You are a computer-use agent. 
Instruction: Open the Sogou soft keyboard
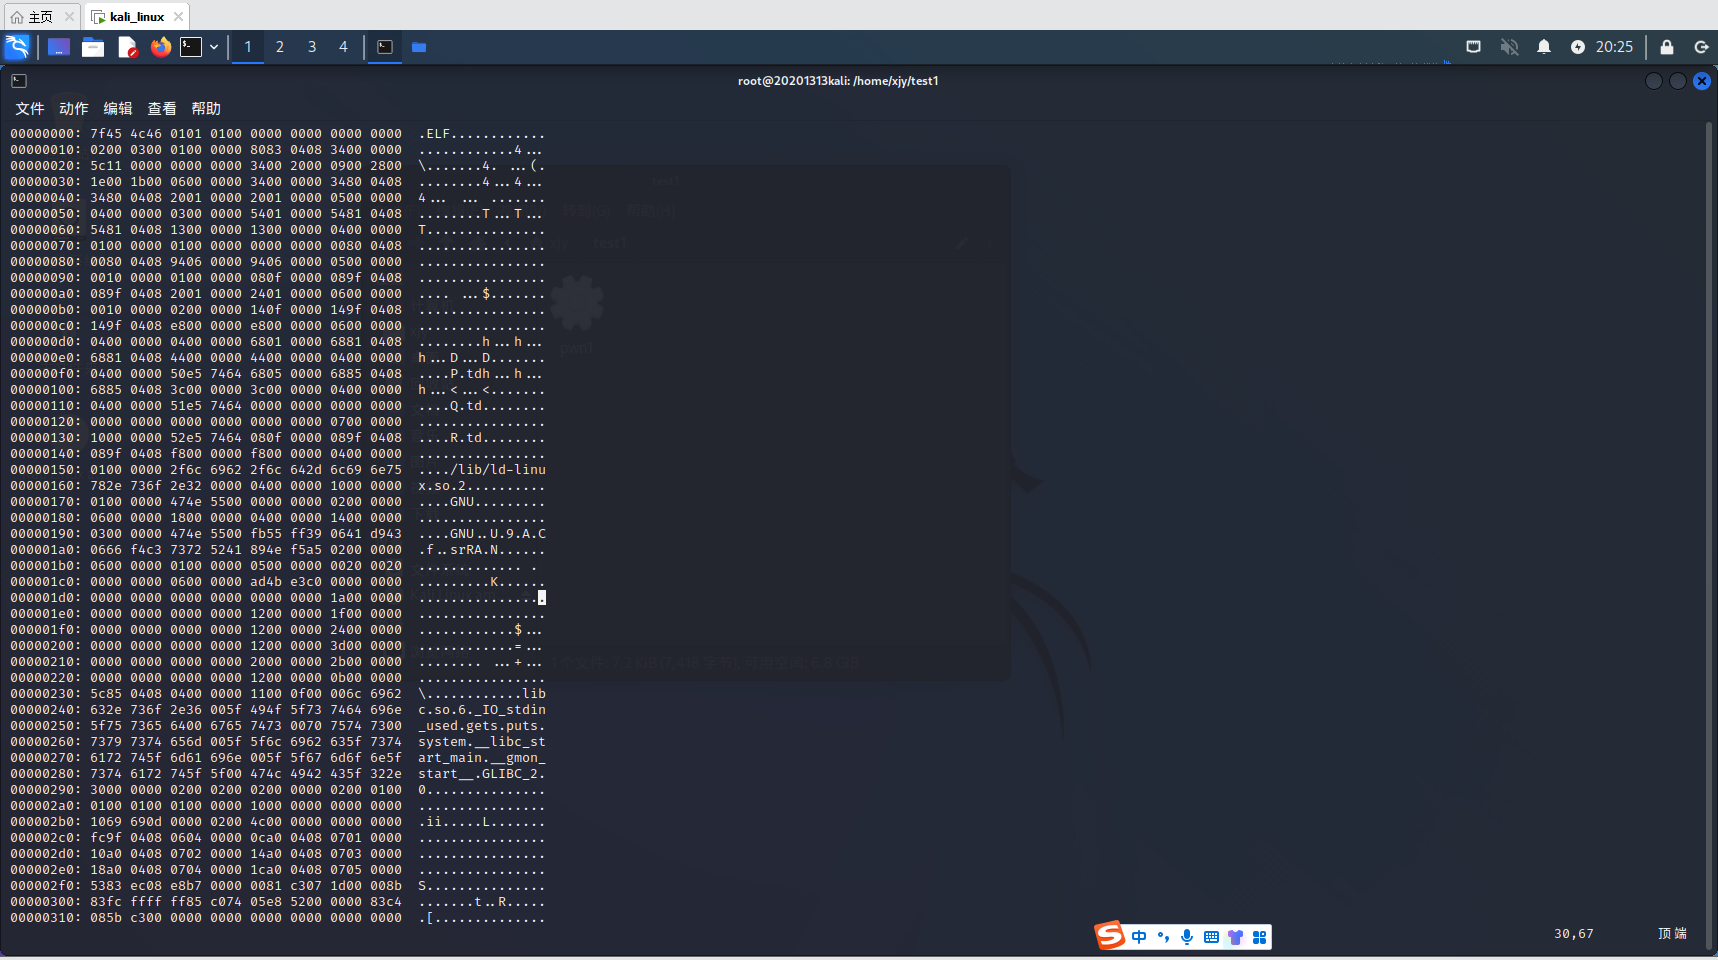tap(1211, 937)
